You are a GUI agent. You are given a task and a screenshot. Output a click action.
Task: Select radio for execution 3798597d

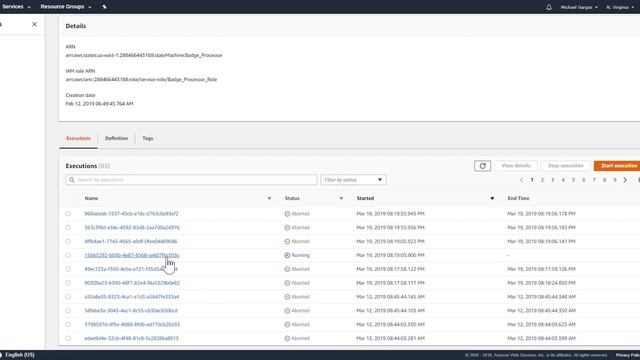(68, 325)
